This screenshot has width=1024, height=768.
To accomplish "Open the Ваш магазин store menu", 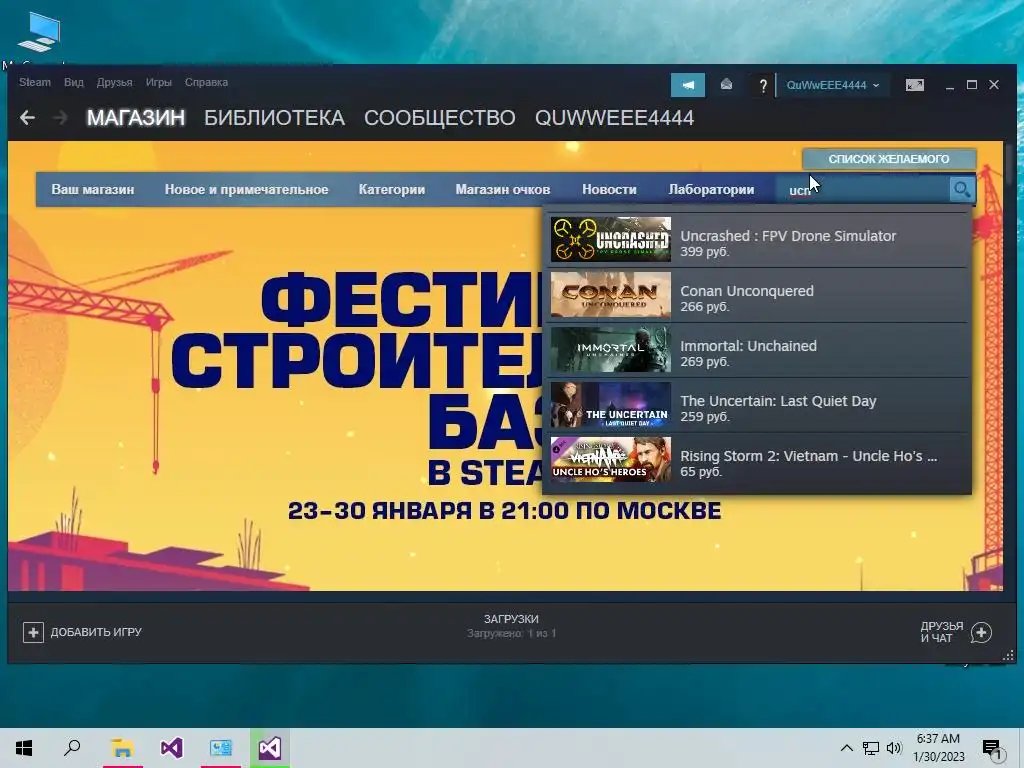I will click(x=93, y=189).
